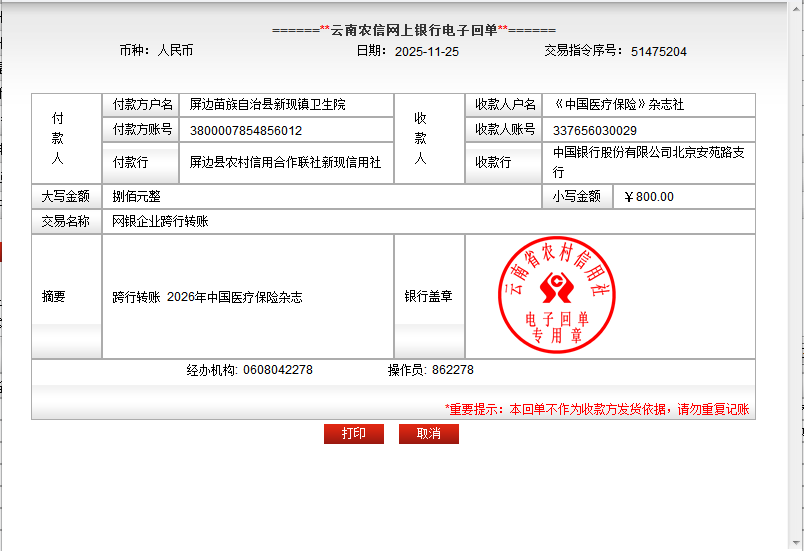Click the payee account number 337656030029
This screenshot has height=551, width=804.
(x=594, y=130)
